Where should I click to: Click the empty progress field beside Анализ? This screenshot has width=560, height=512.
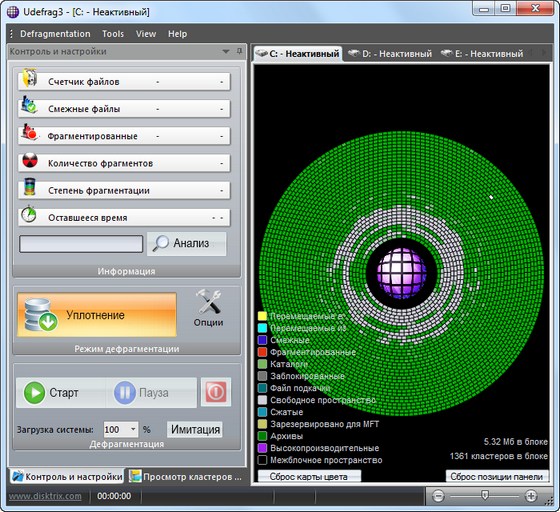click(x=81, y=244)
